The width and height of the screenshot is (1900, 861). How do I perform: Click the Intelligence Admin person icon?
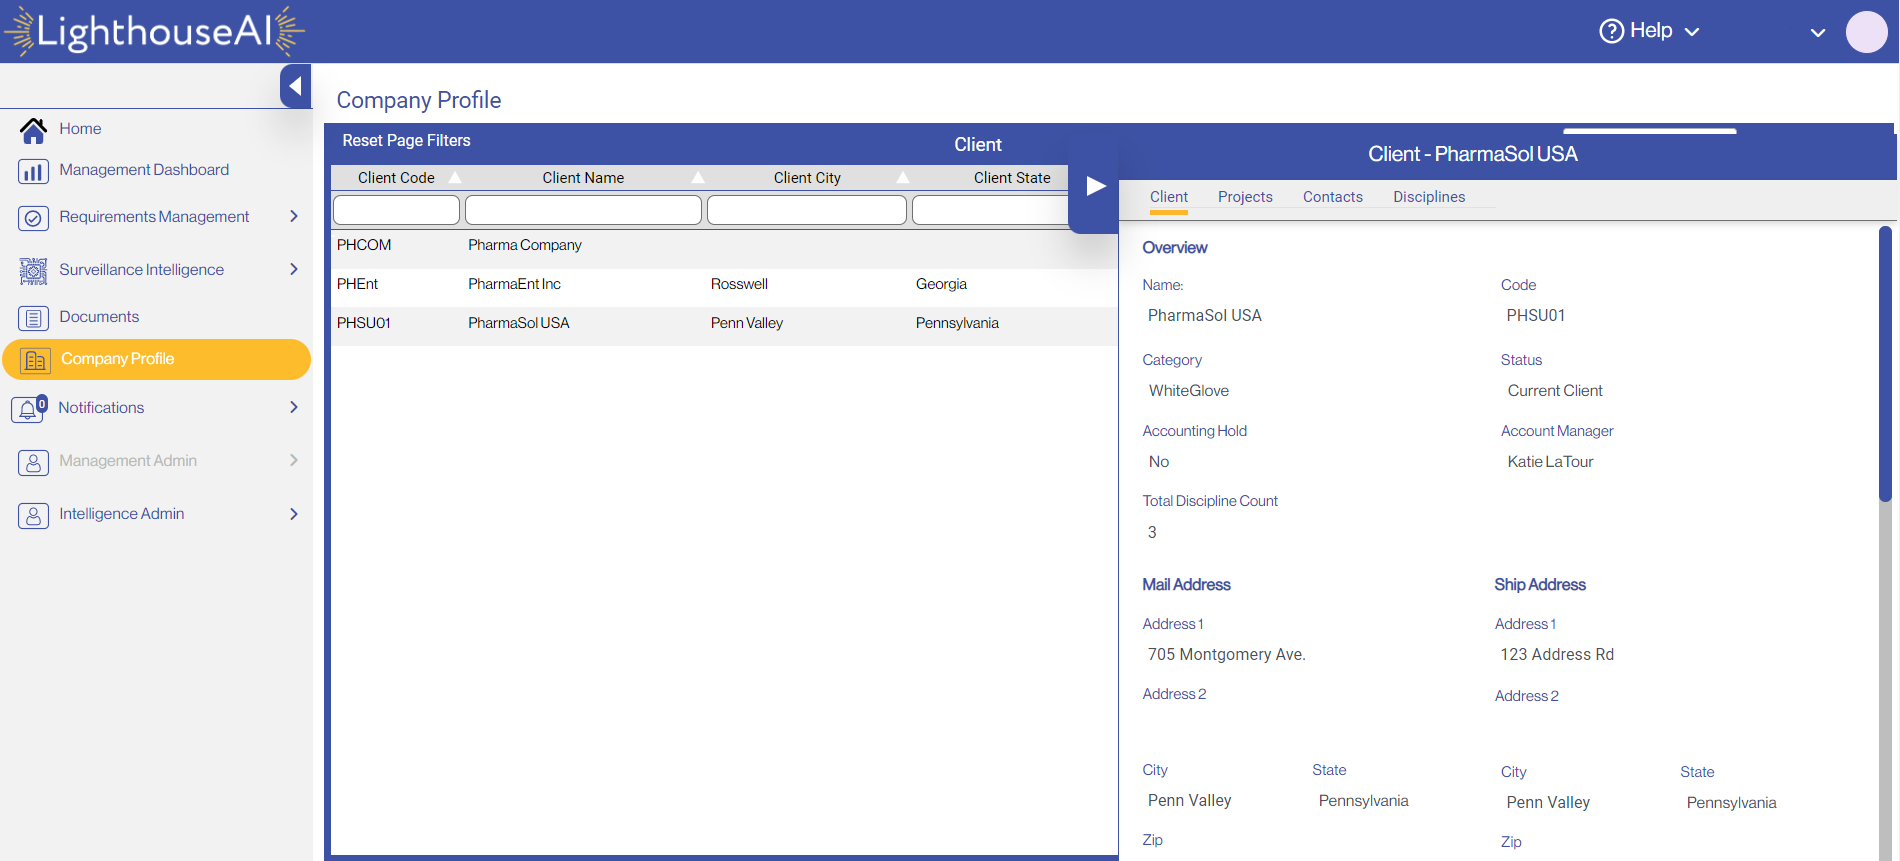point(33,515)
